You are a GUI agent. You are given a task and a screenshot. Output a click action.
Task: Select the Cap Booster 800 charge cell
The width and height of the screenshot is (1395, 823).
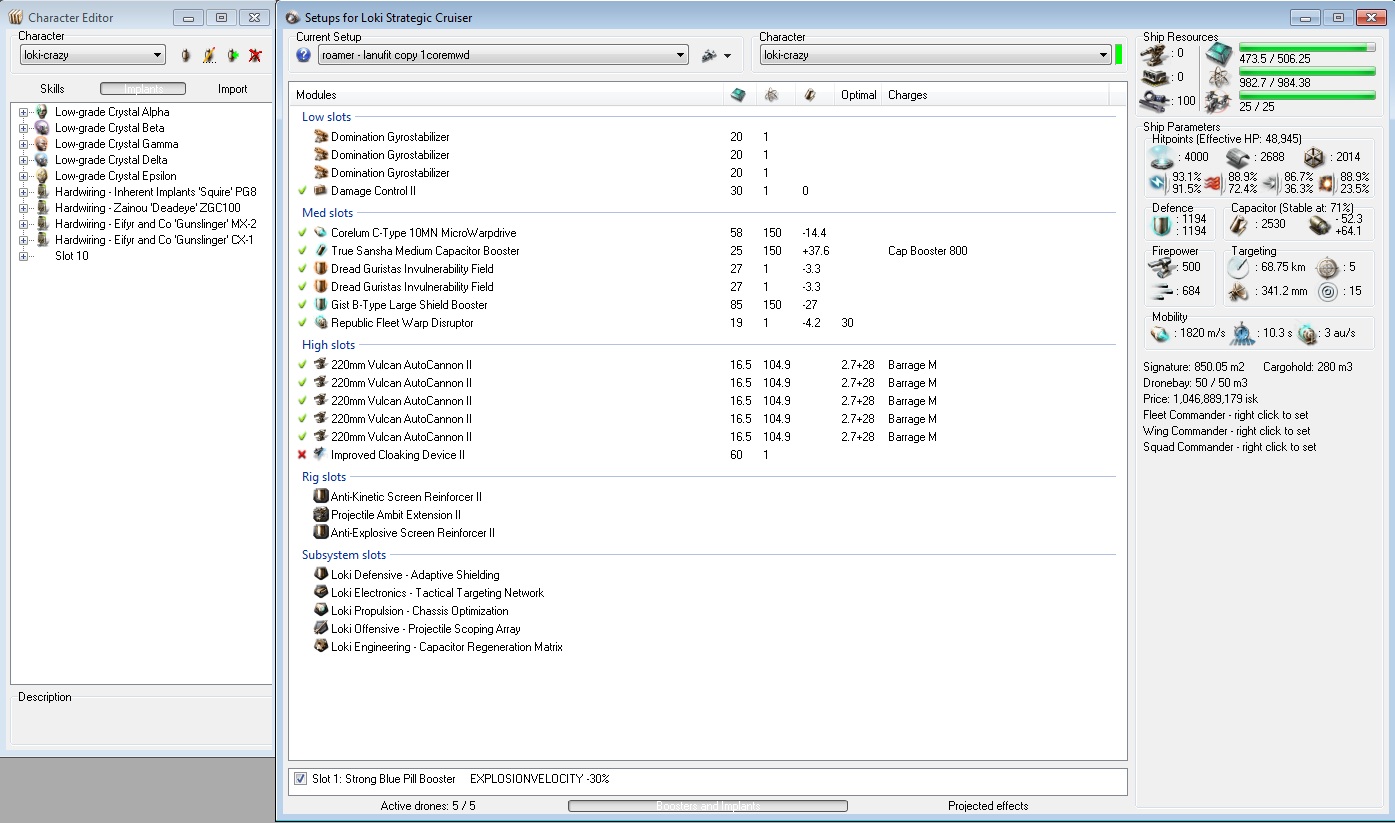pyautogui.click(x=928, y=251)
